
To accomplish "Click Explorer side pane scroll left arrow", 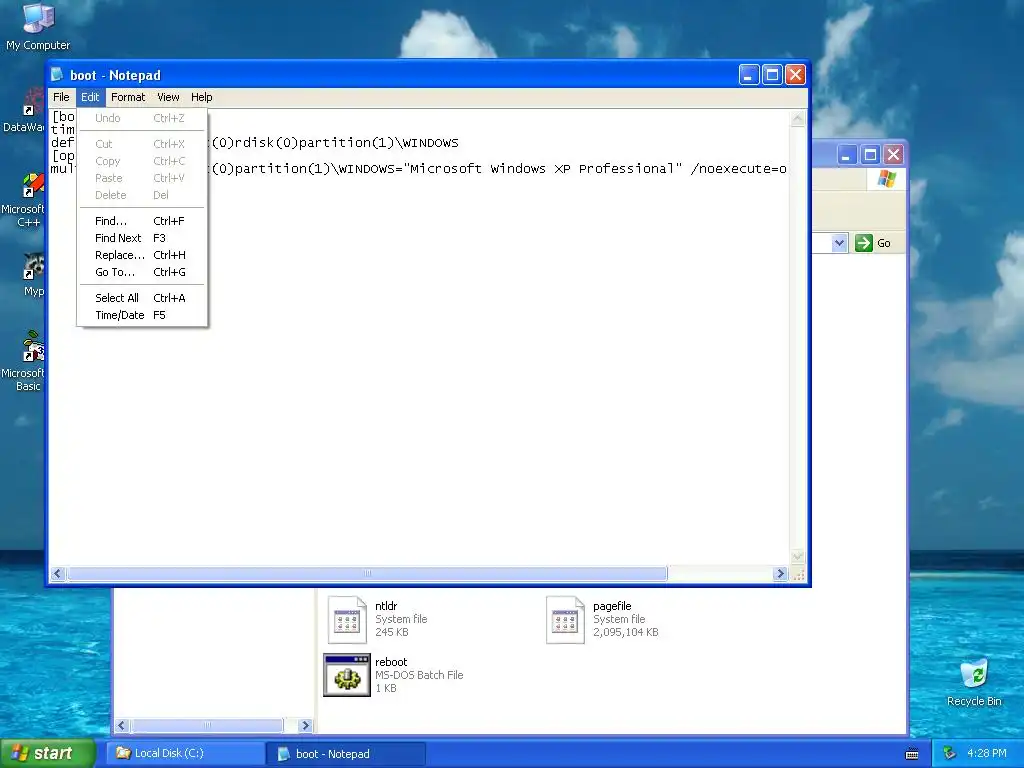I will tap(121, 726).
